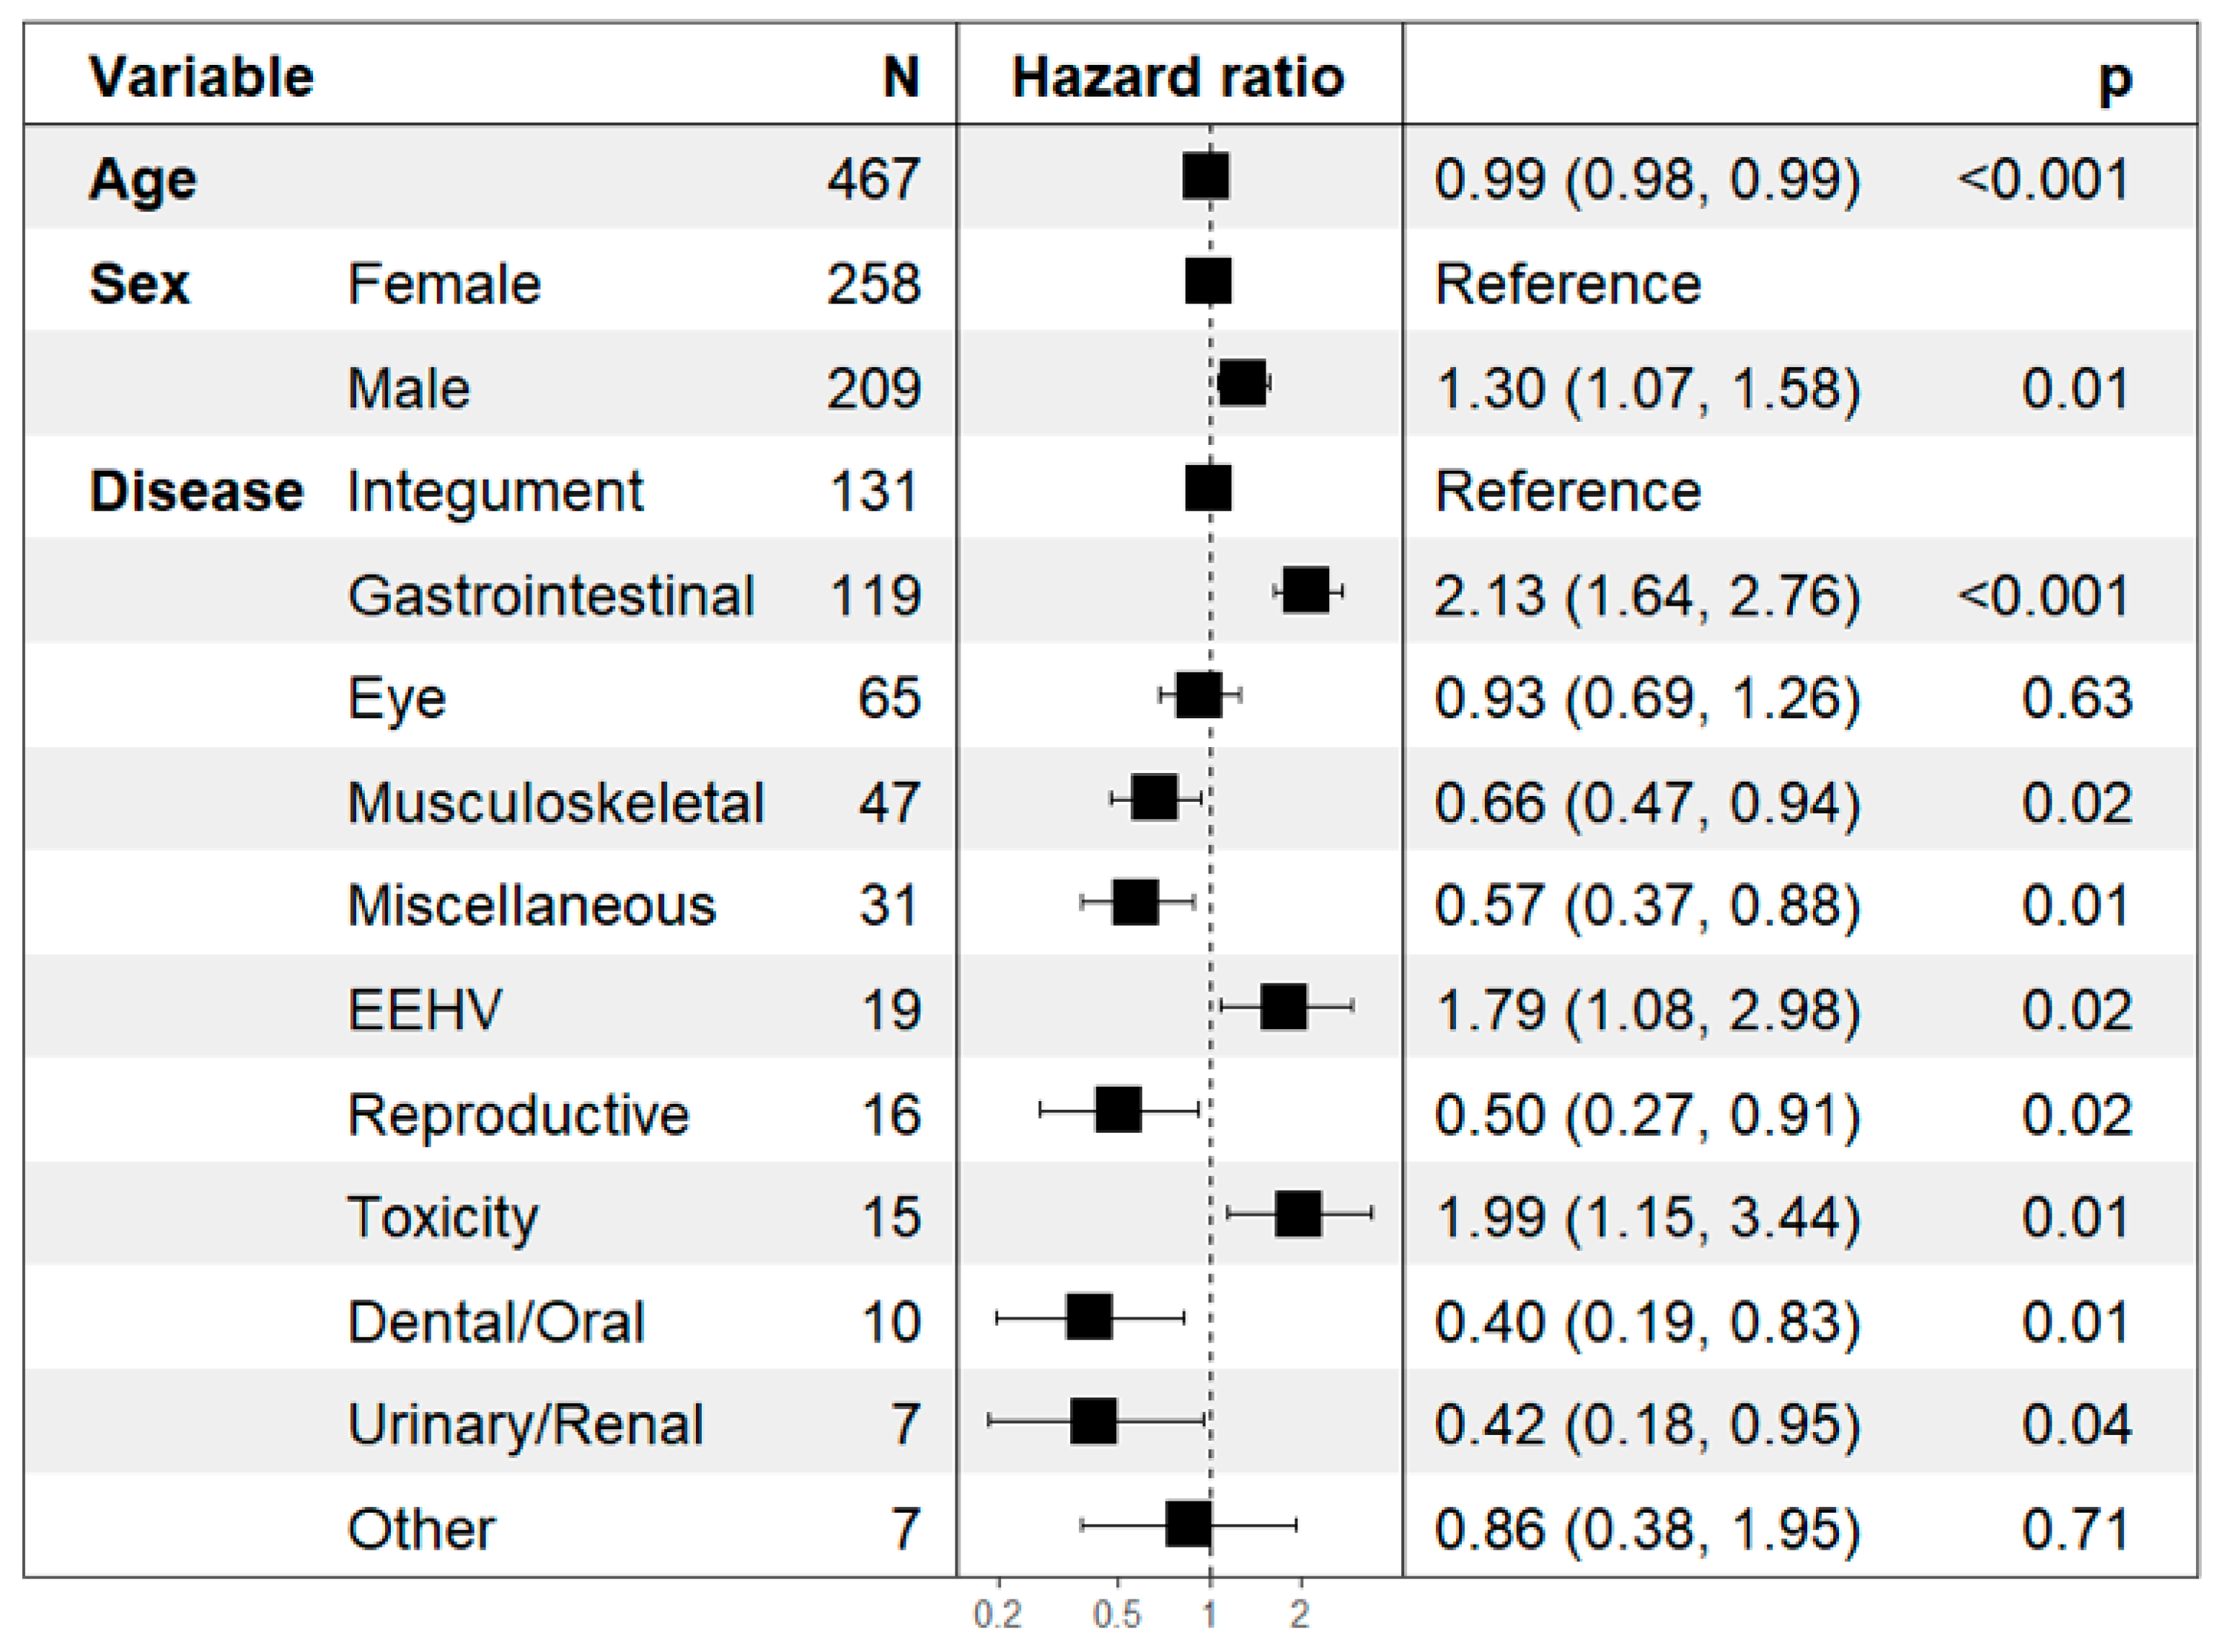The image size is (2227, 1652).
Task: Click the Other row p-value 0.71
Action: click(x=2076, y=1529)
